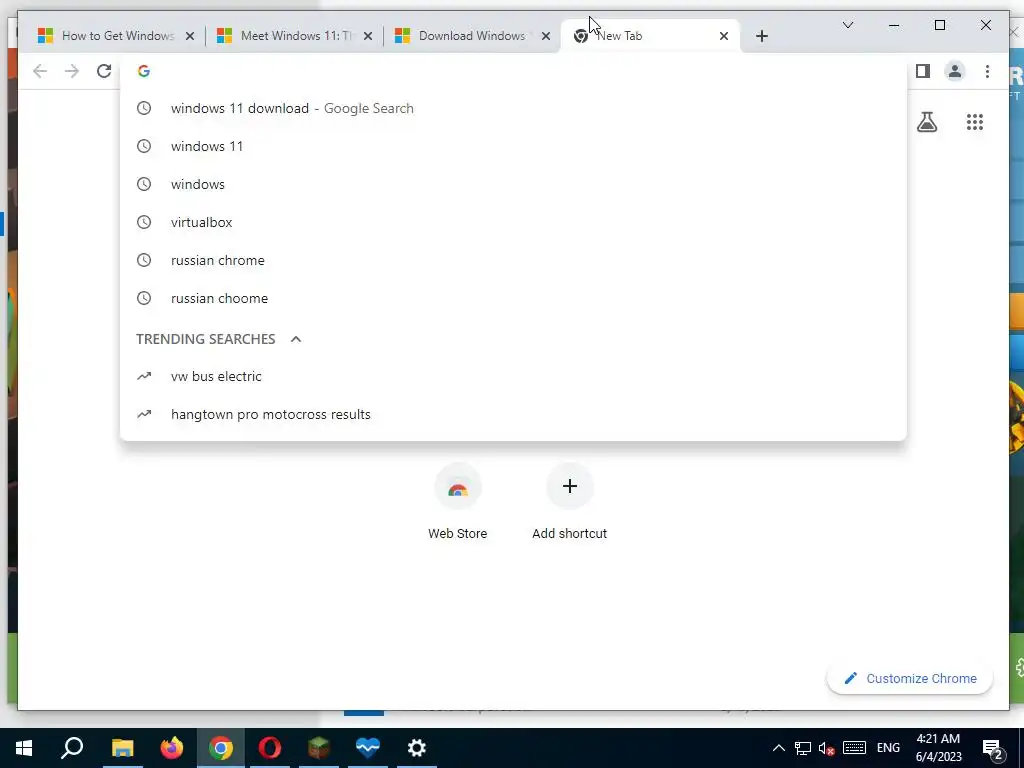
Task: Open File Explorer from taskbar
Action: (x=122, y=748)
